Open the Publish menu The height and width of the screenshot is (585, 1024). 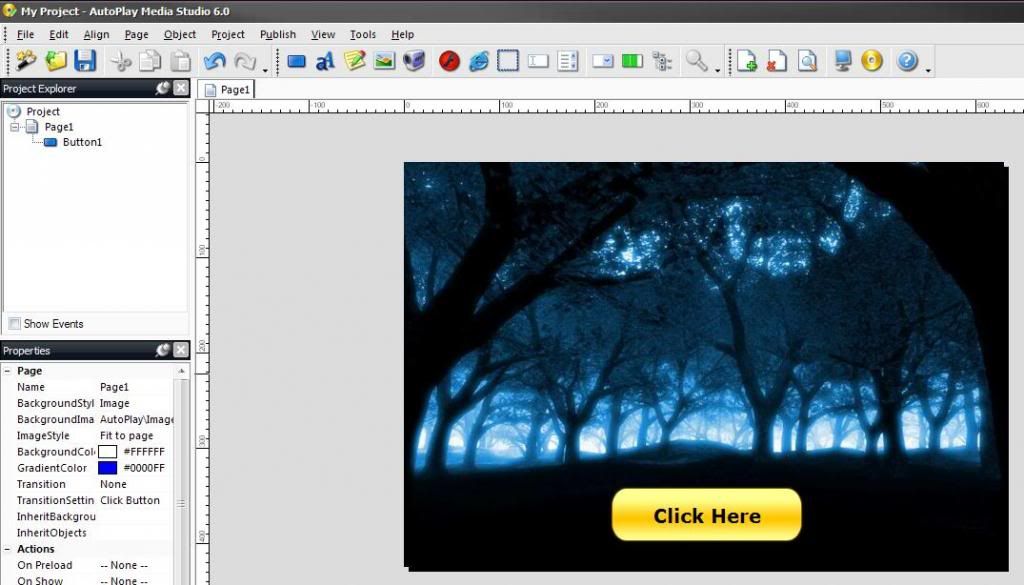[277, 34]
